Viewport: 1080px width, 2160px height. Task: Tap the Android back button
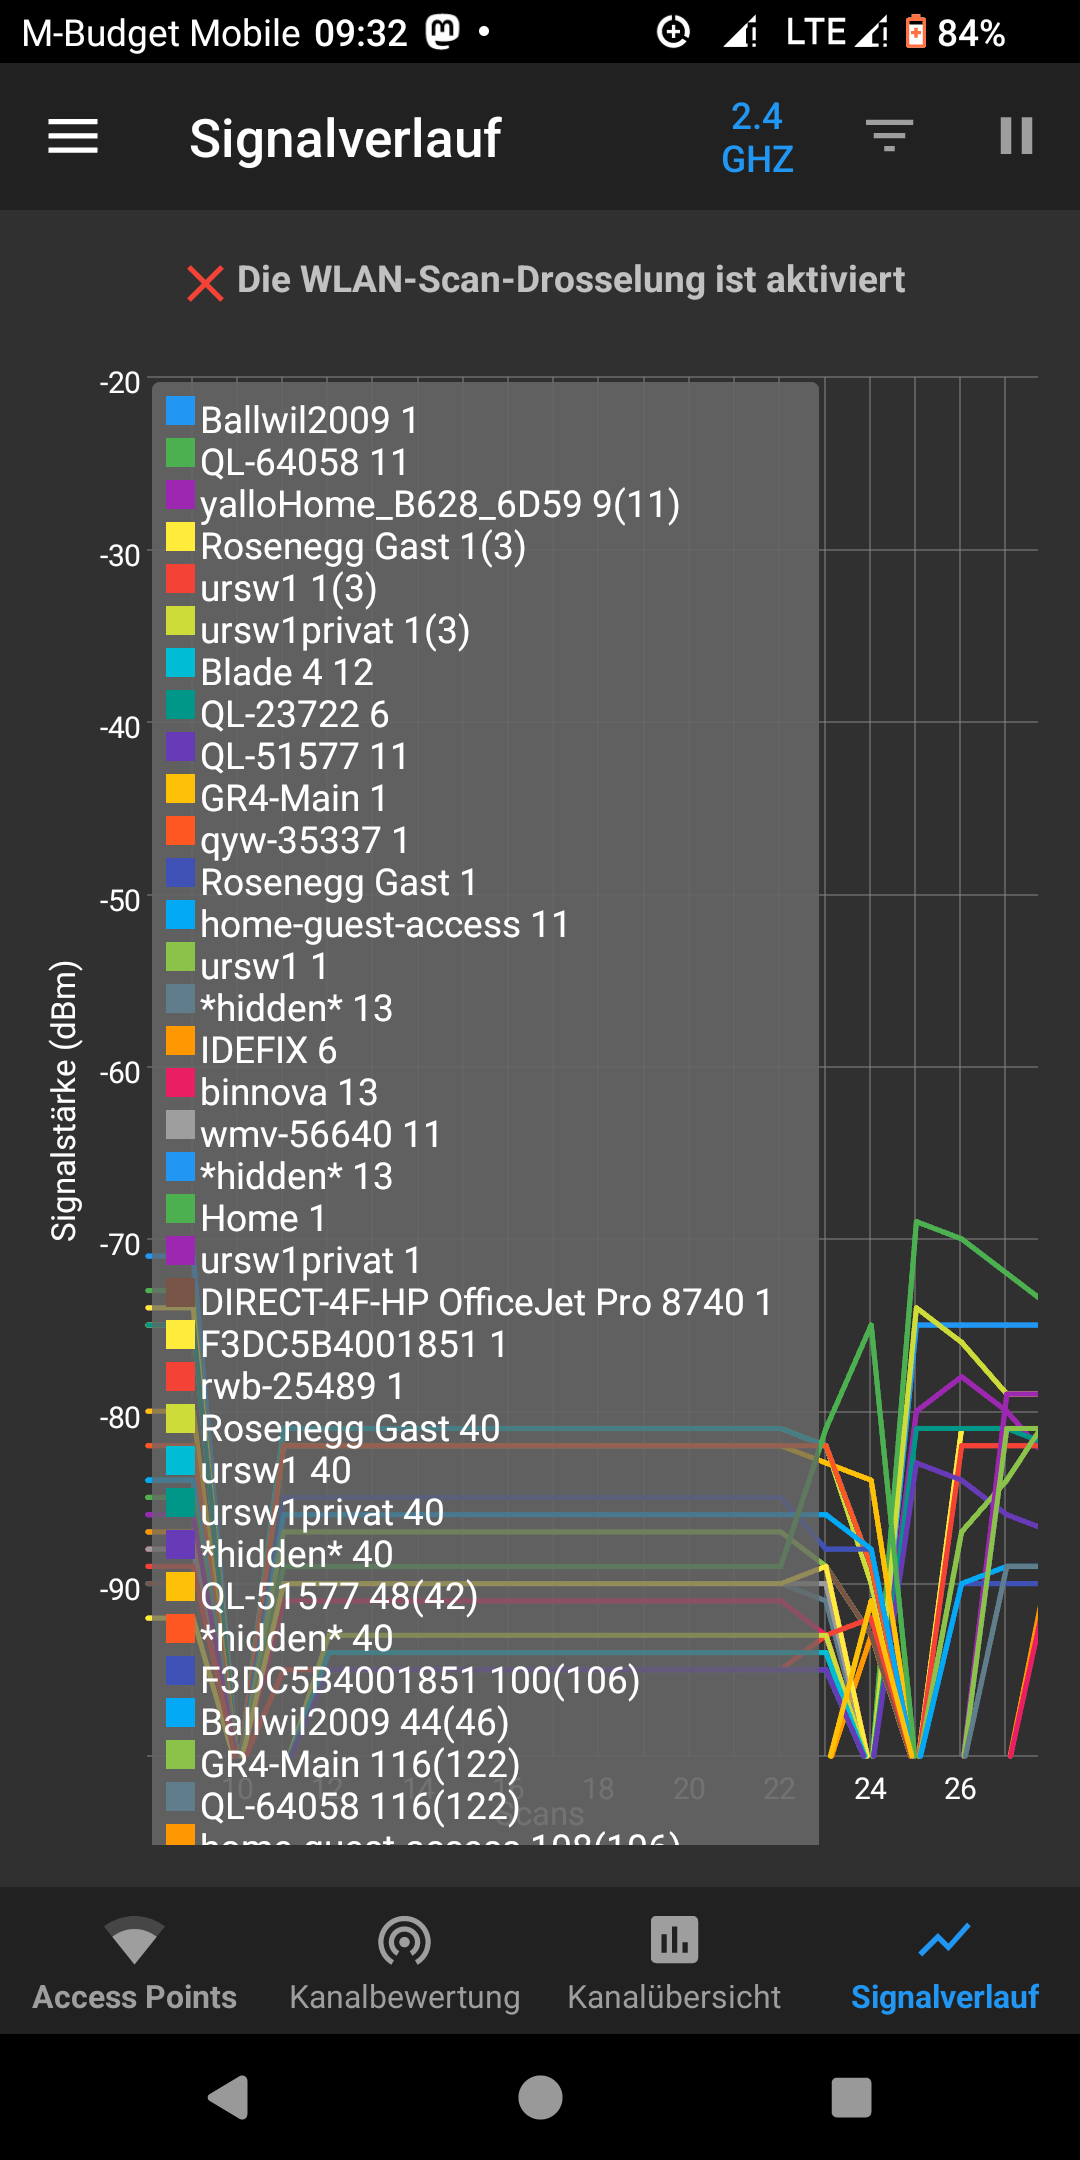click(229, 2097)
